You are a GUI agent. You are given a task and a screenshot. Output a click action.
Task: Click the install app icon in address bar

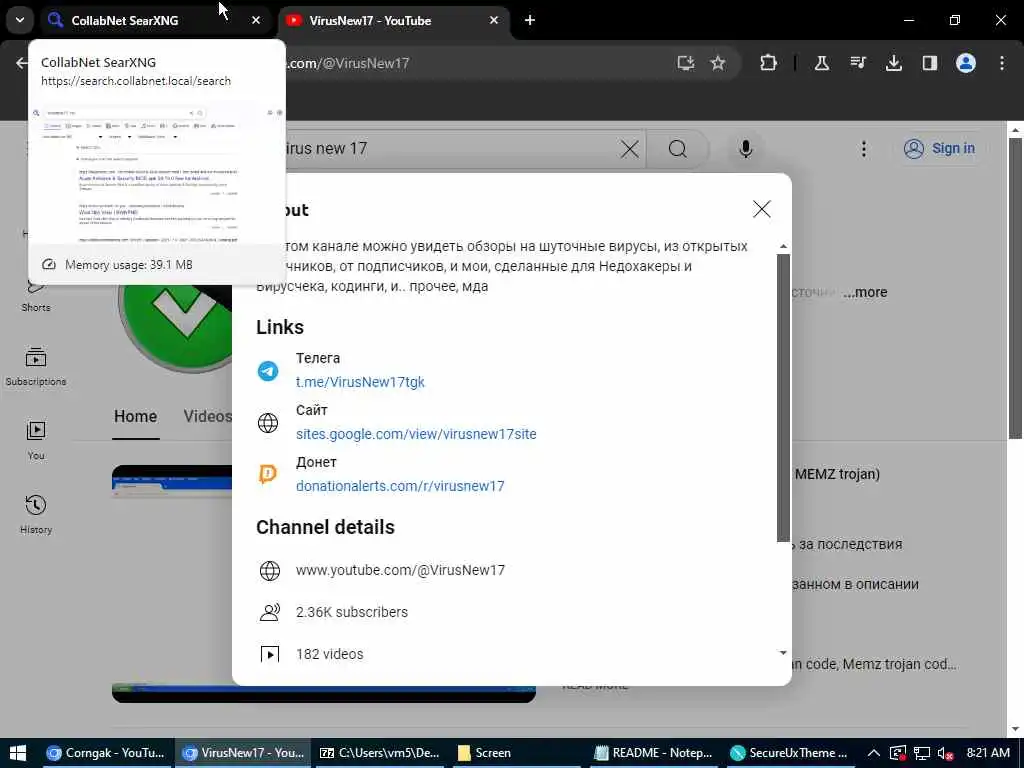685,63
